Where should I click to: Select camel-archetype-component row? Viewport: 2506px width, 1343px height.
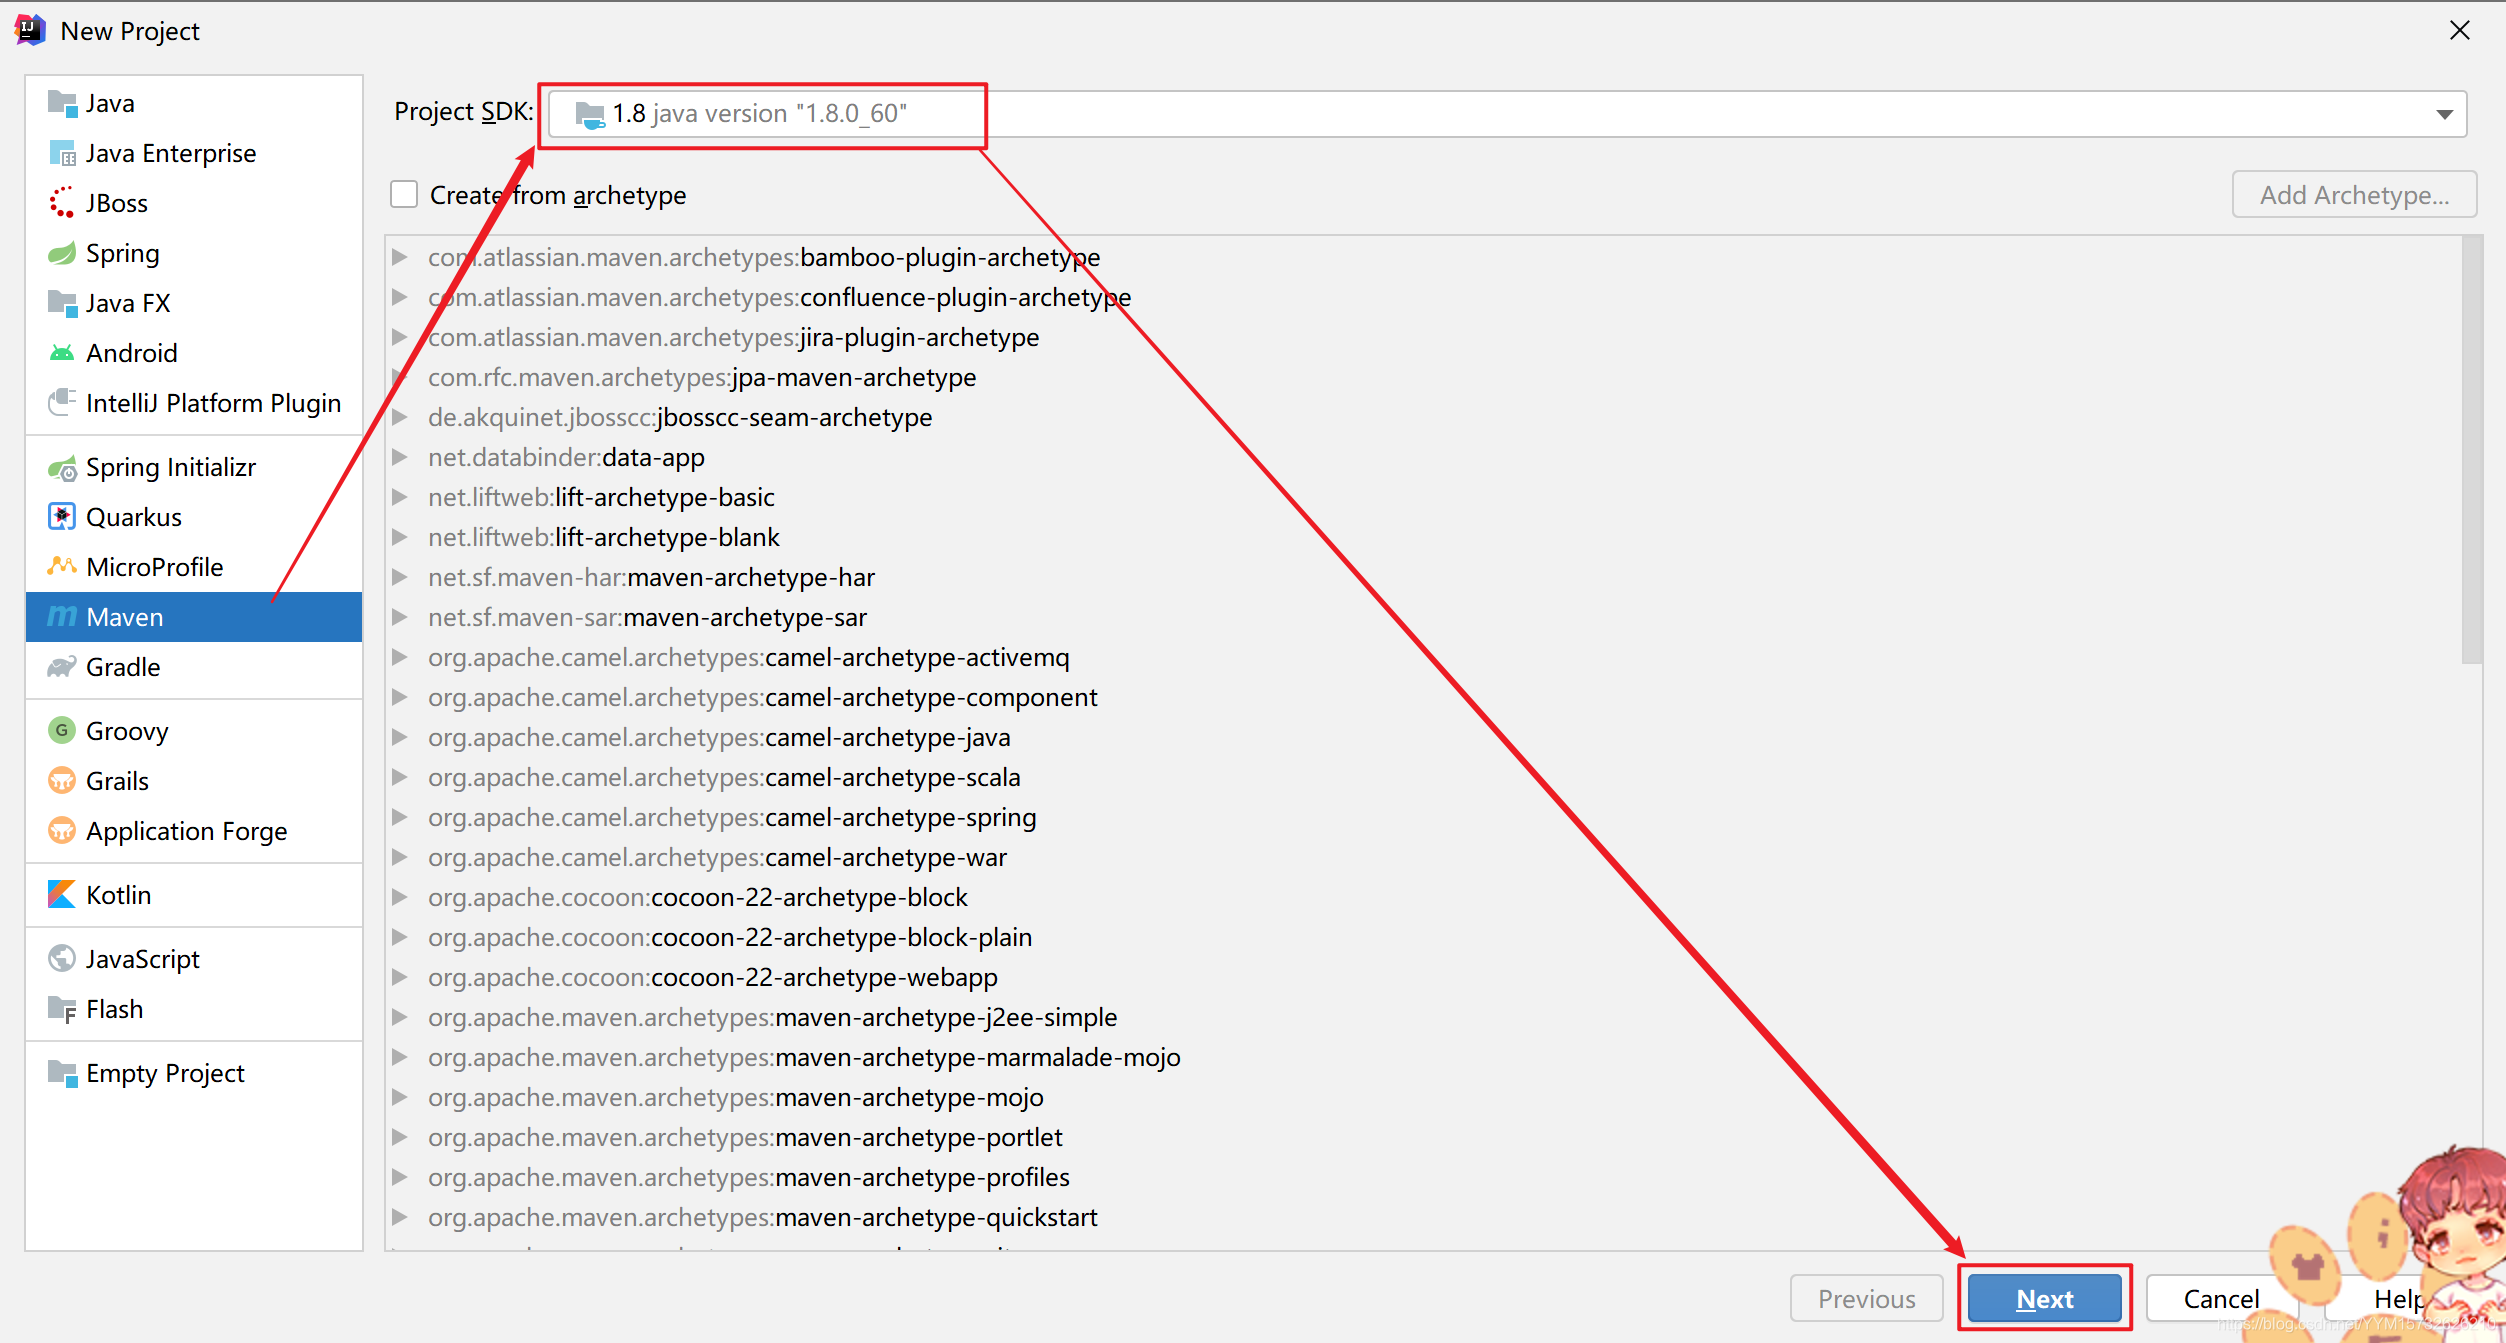[1424, 697]
